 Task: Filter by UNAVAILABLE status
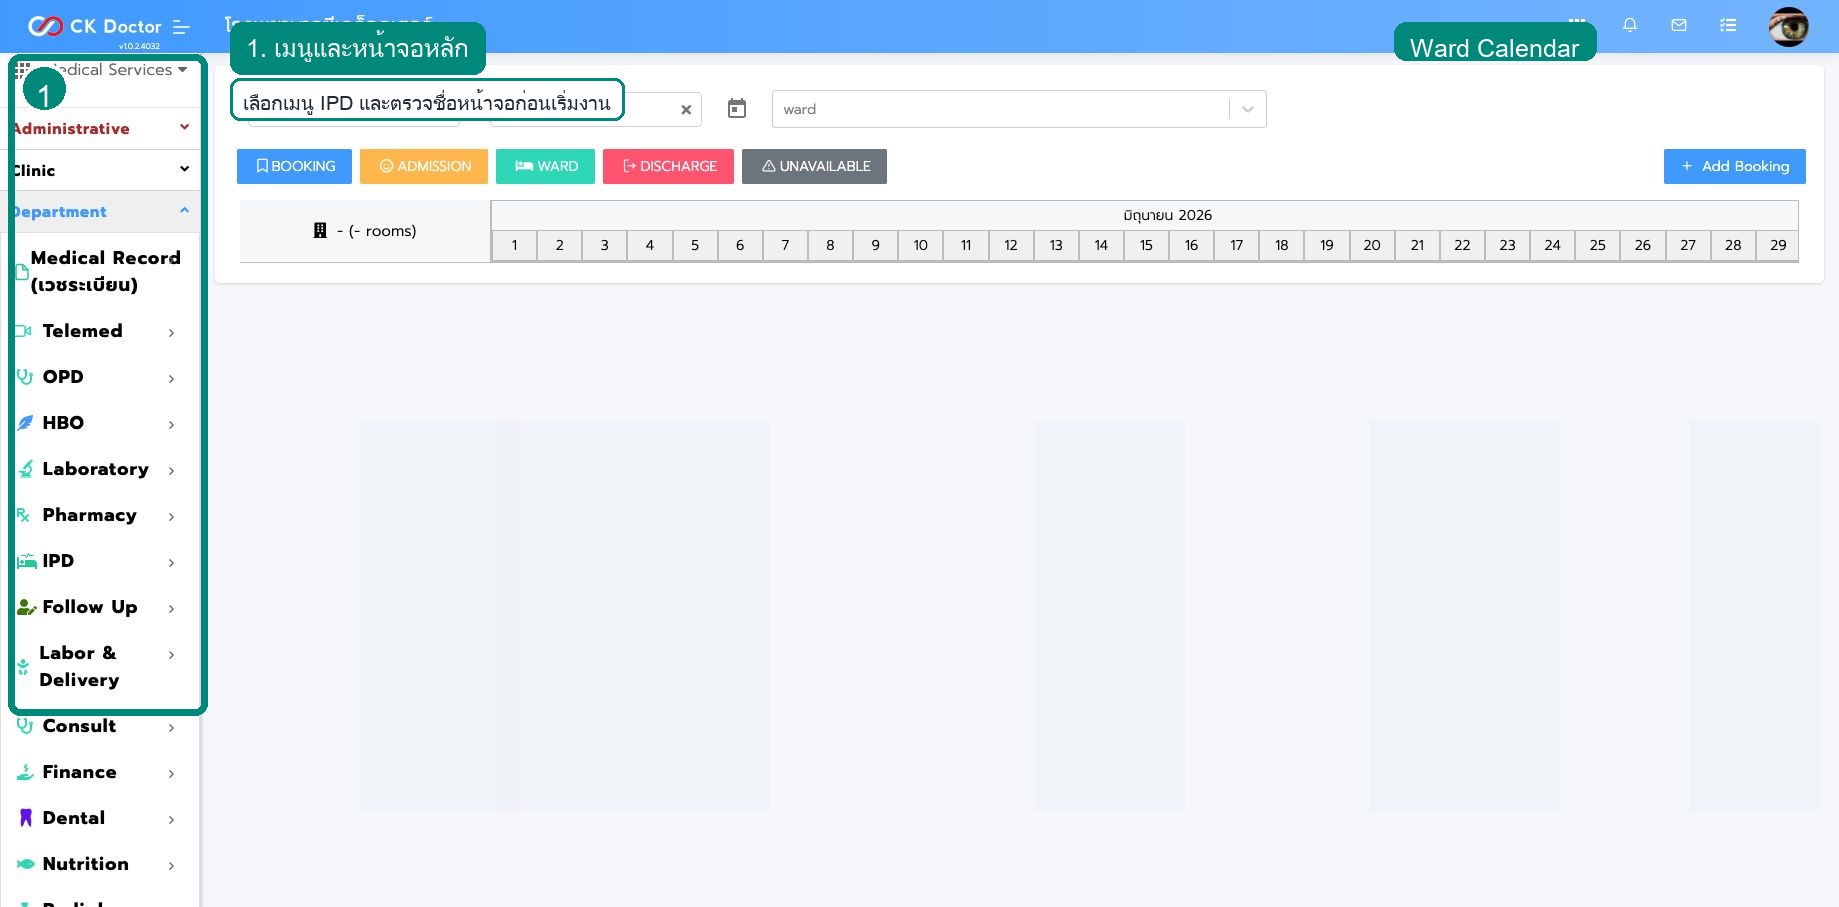[x=814, y=166]
